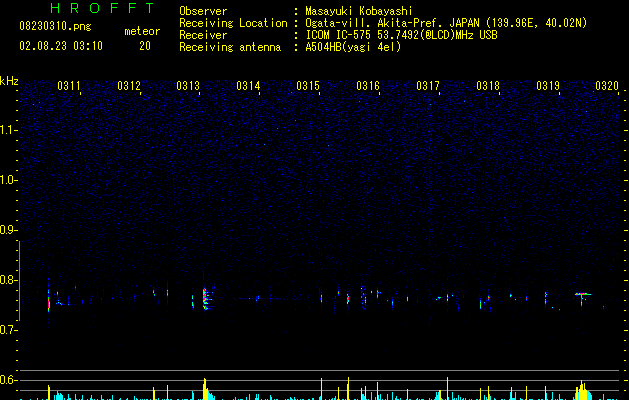Click the 1.1 kHz axis label

coord(8,130)
